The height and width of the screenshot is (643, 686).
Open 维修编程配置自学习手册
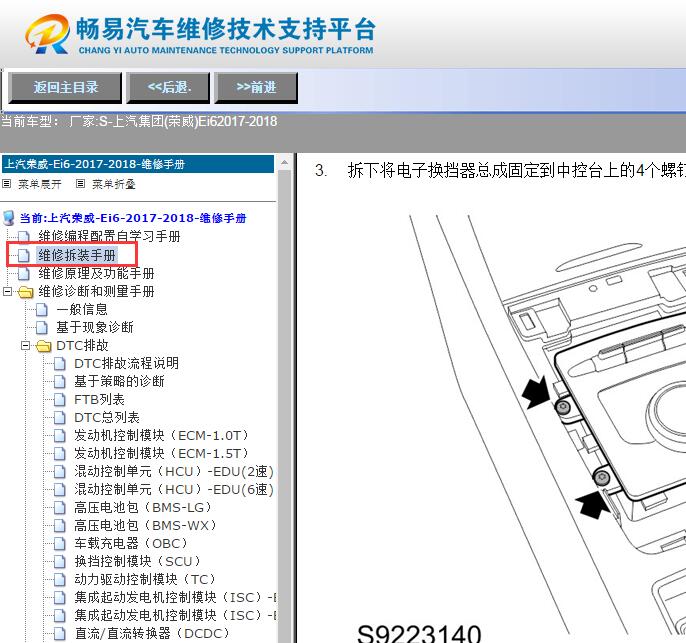point(109,236)
